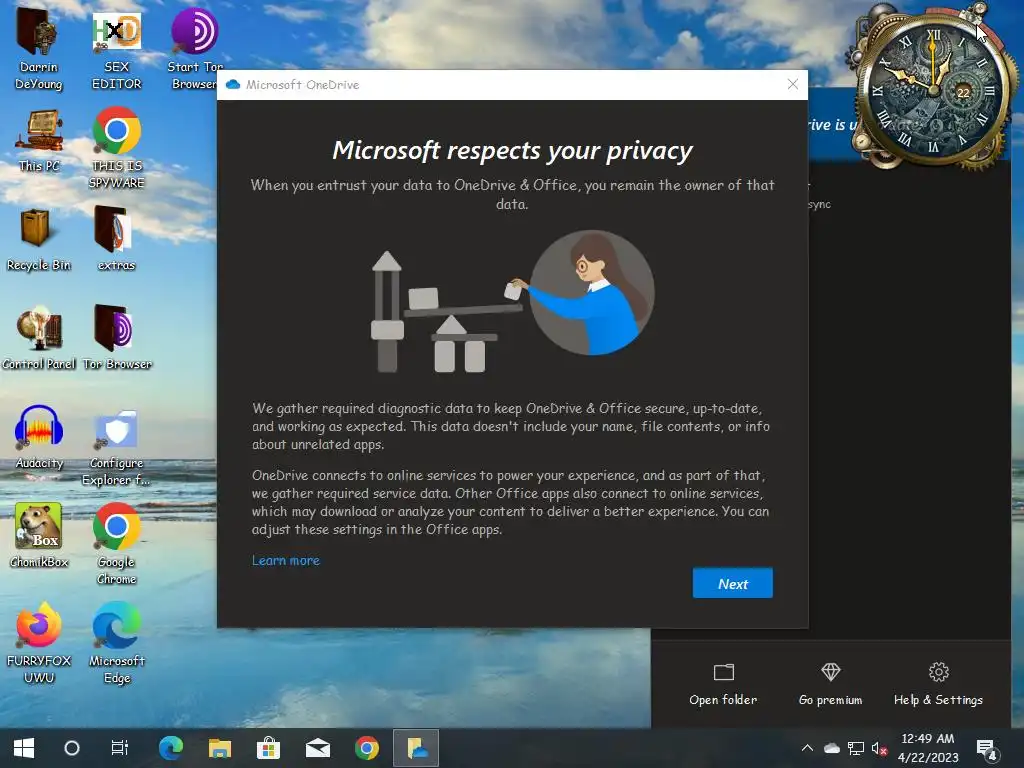The image size is (1024, 768).
Task: Open Task View on taskbar
Action: click(120, 748)
